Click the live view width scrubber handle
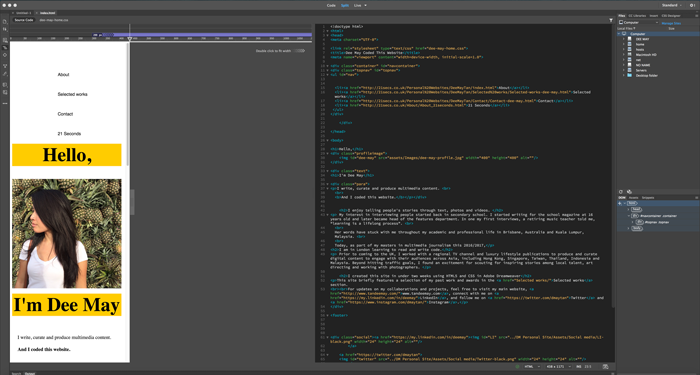The width and height of the screenshot is (700, 375). click(129, 39)
